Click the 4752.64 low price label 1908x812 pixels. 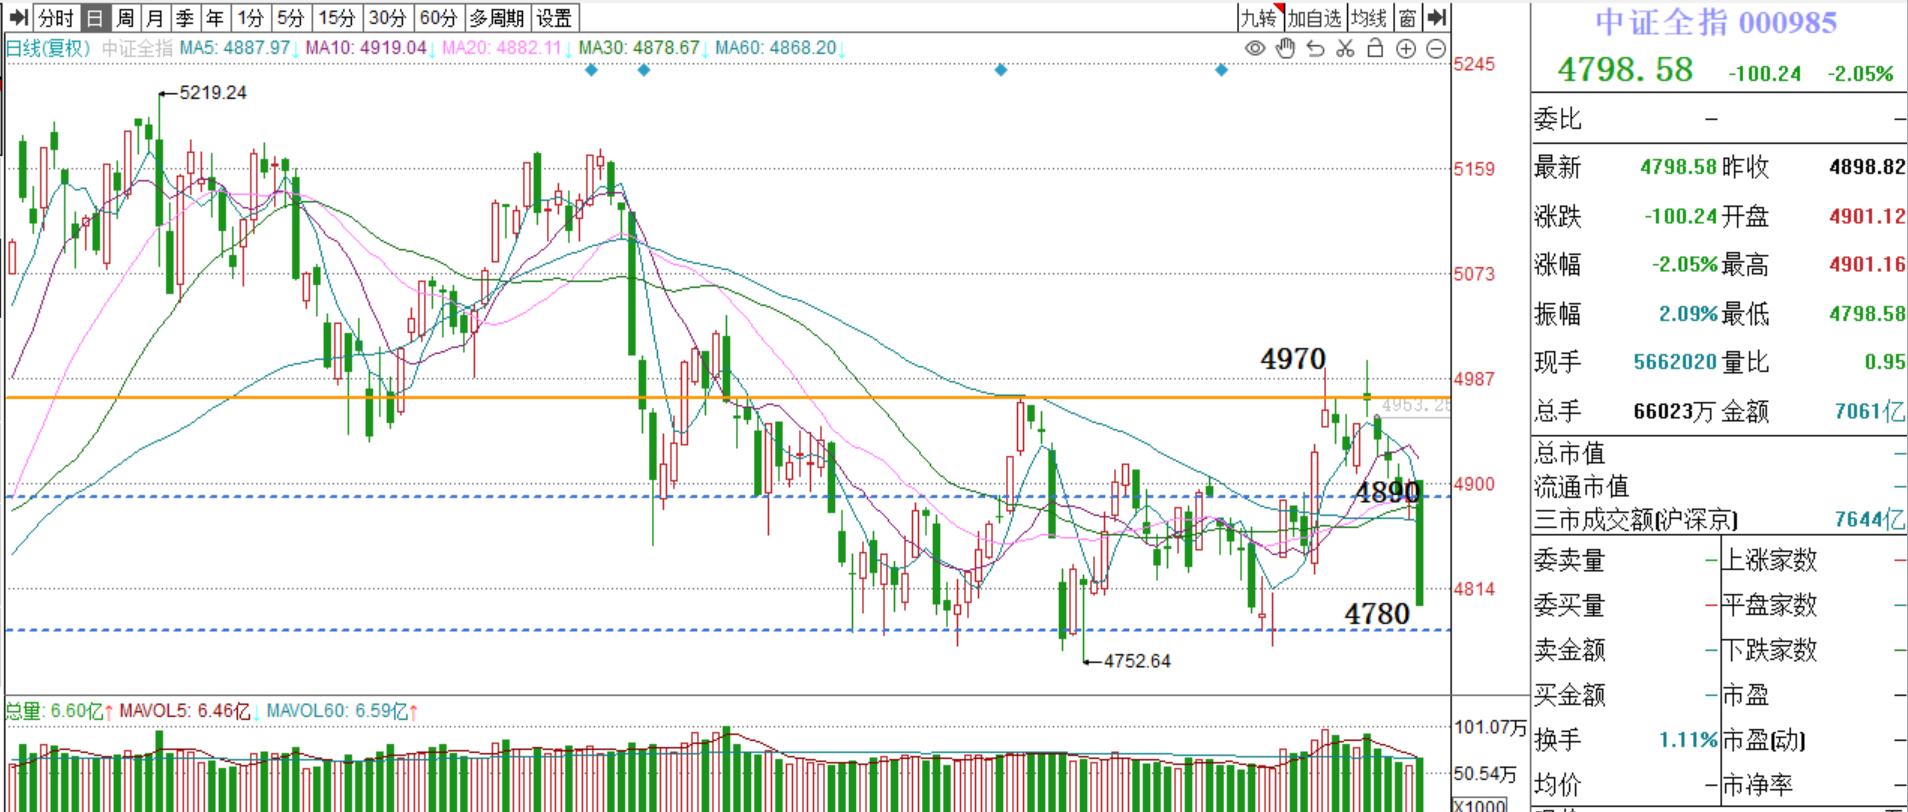1137,661
